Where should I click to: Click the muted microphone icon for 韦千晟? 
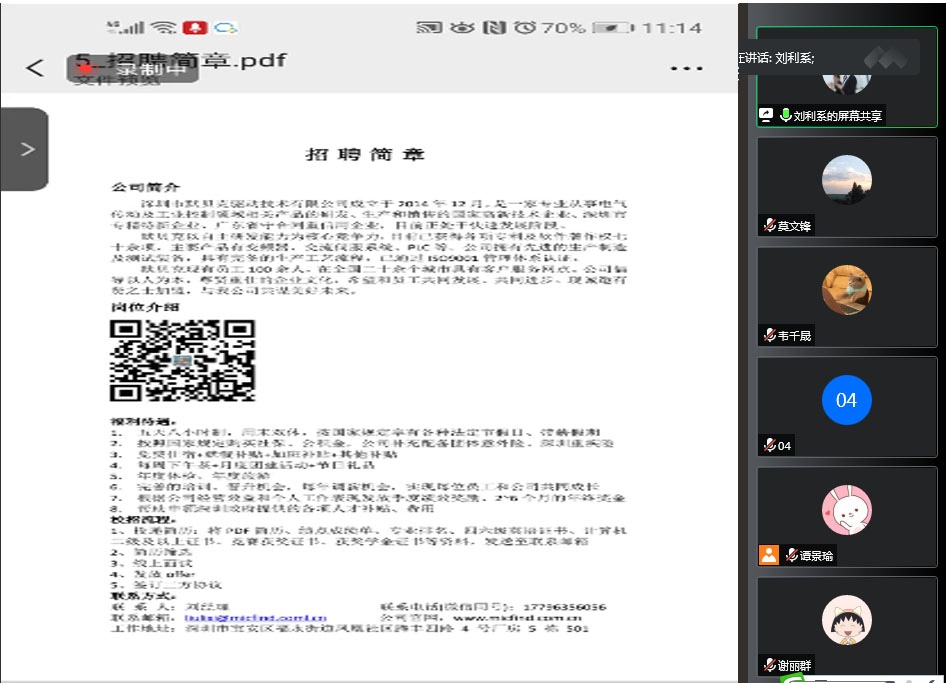pyautogui.click(x=769, y=336)
